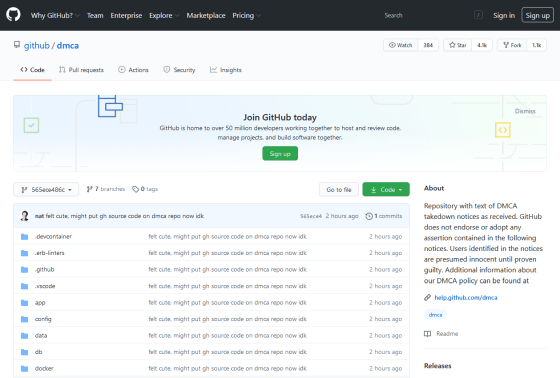The height and width of the screenshot is (378, 560).
Task: Click the Sign up button in header
Action: coord(538,15)
